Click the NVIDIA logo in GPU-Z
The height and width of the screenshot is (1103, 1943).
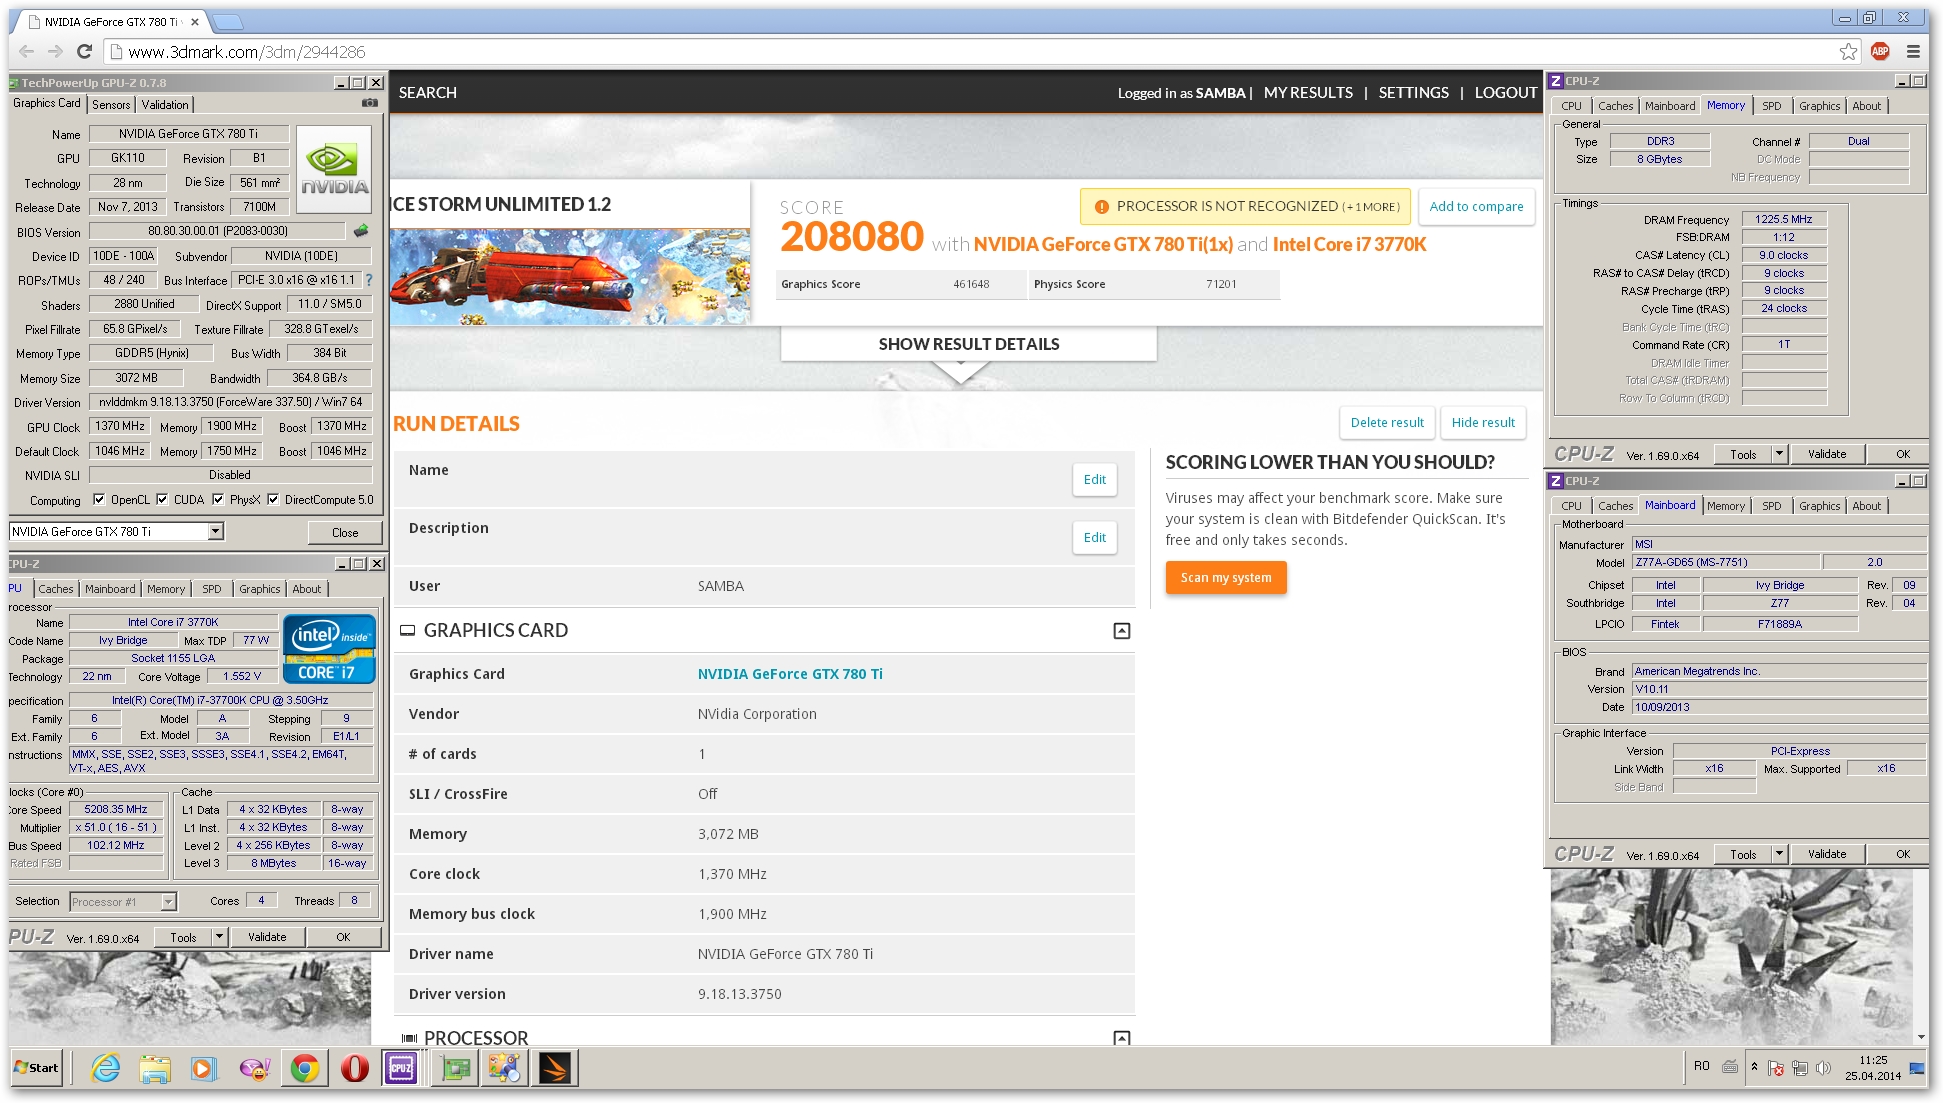[x=335, y=169]
